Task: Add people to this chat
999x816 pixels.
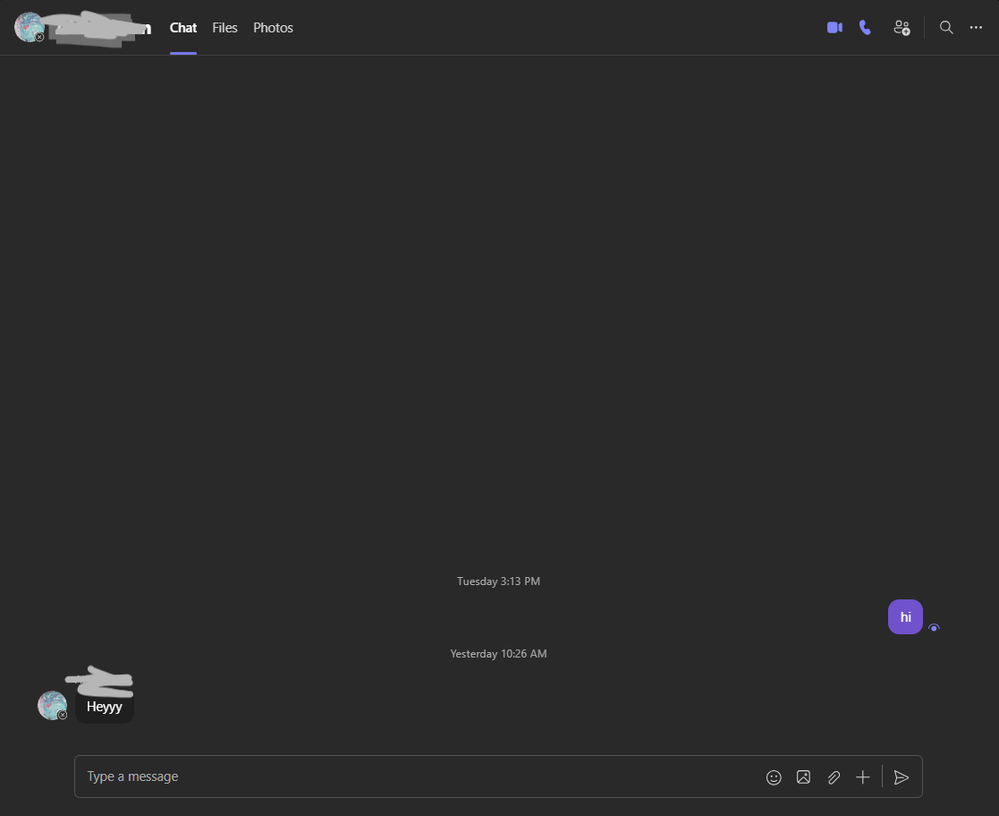Action: coord(902,27)
